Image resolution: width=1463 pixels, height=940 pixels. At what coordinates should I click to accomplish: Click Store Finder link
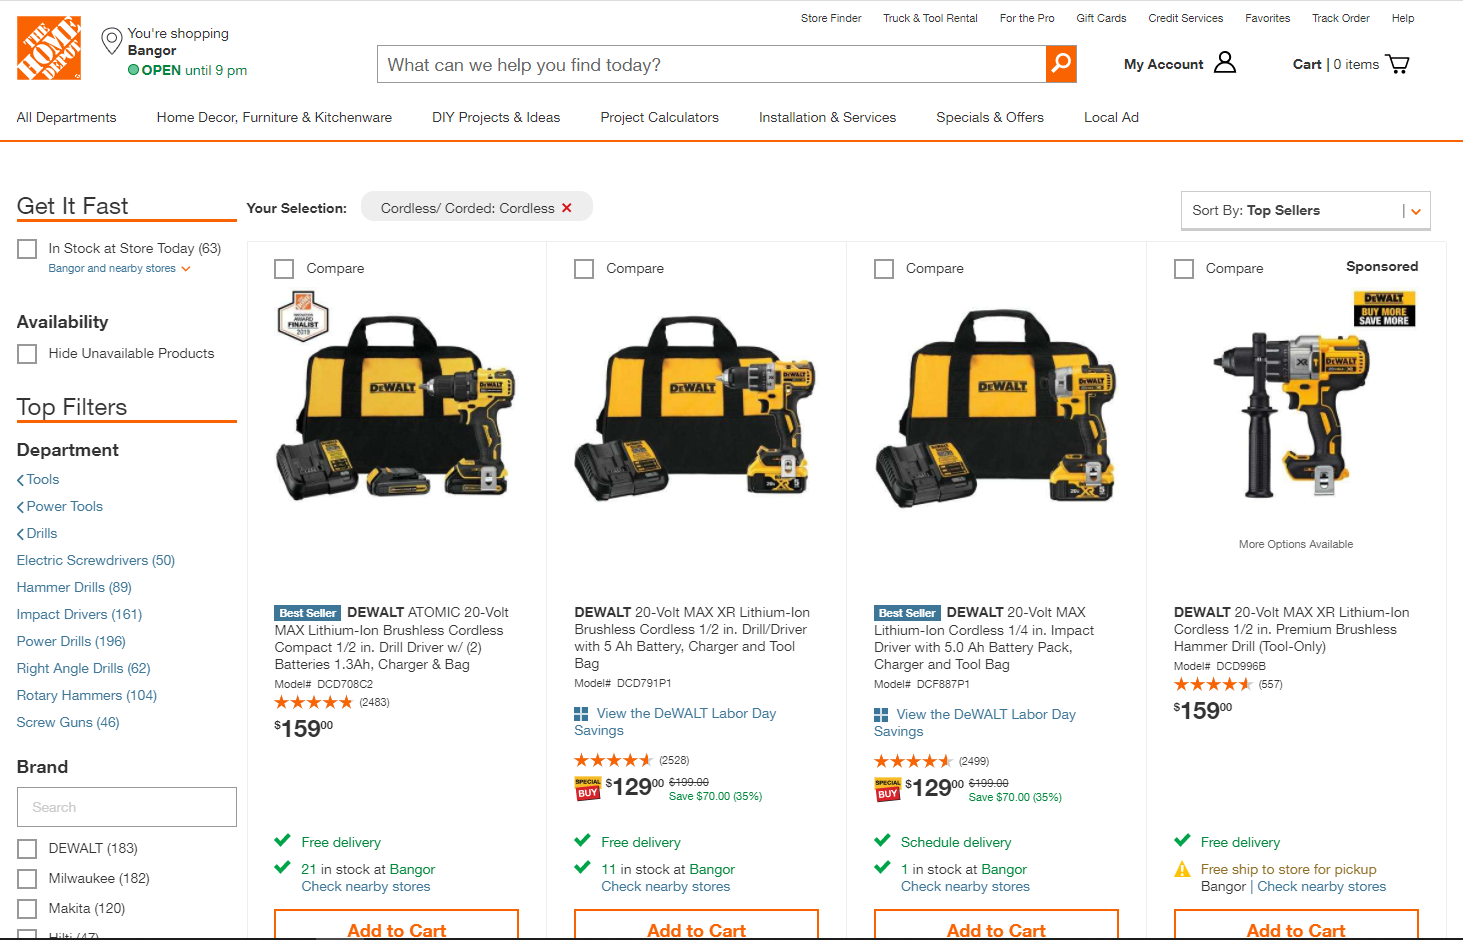831,18
